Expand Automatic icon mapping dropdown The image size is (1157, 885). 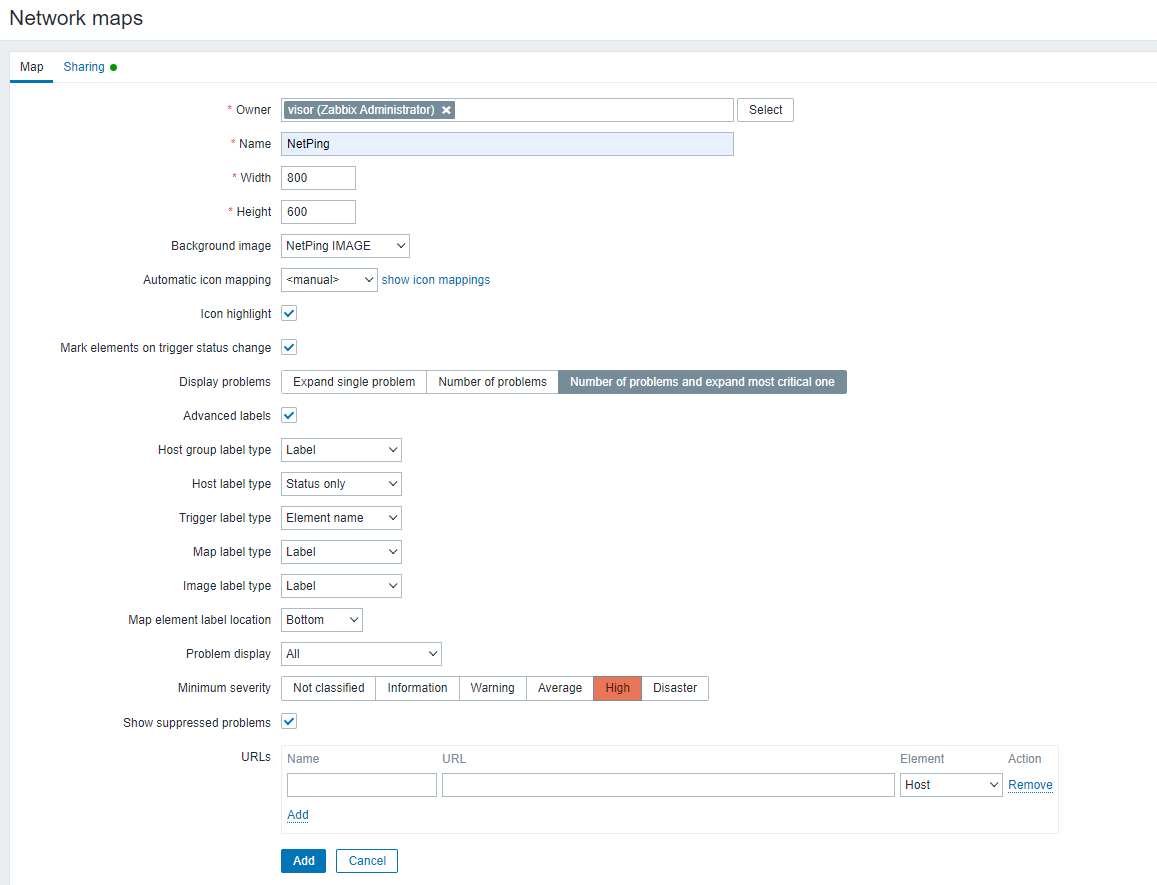pyautogui.click(x=329, y=280)
